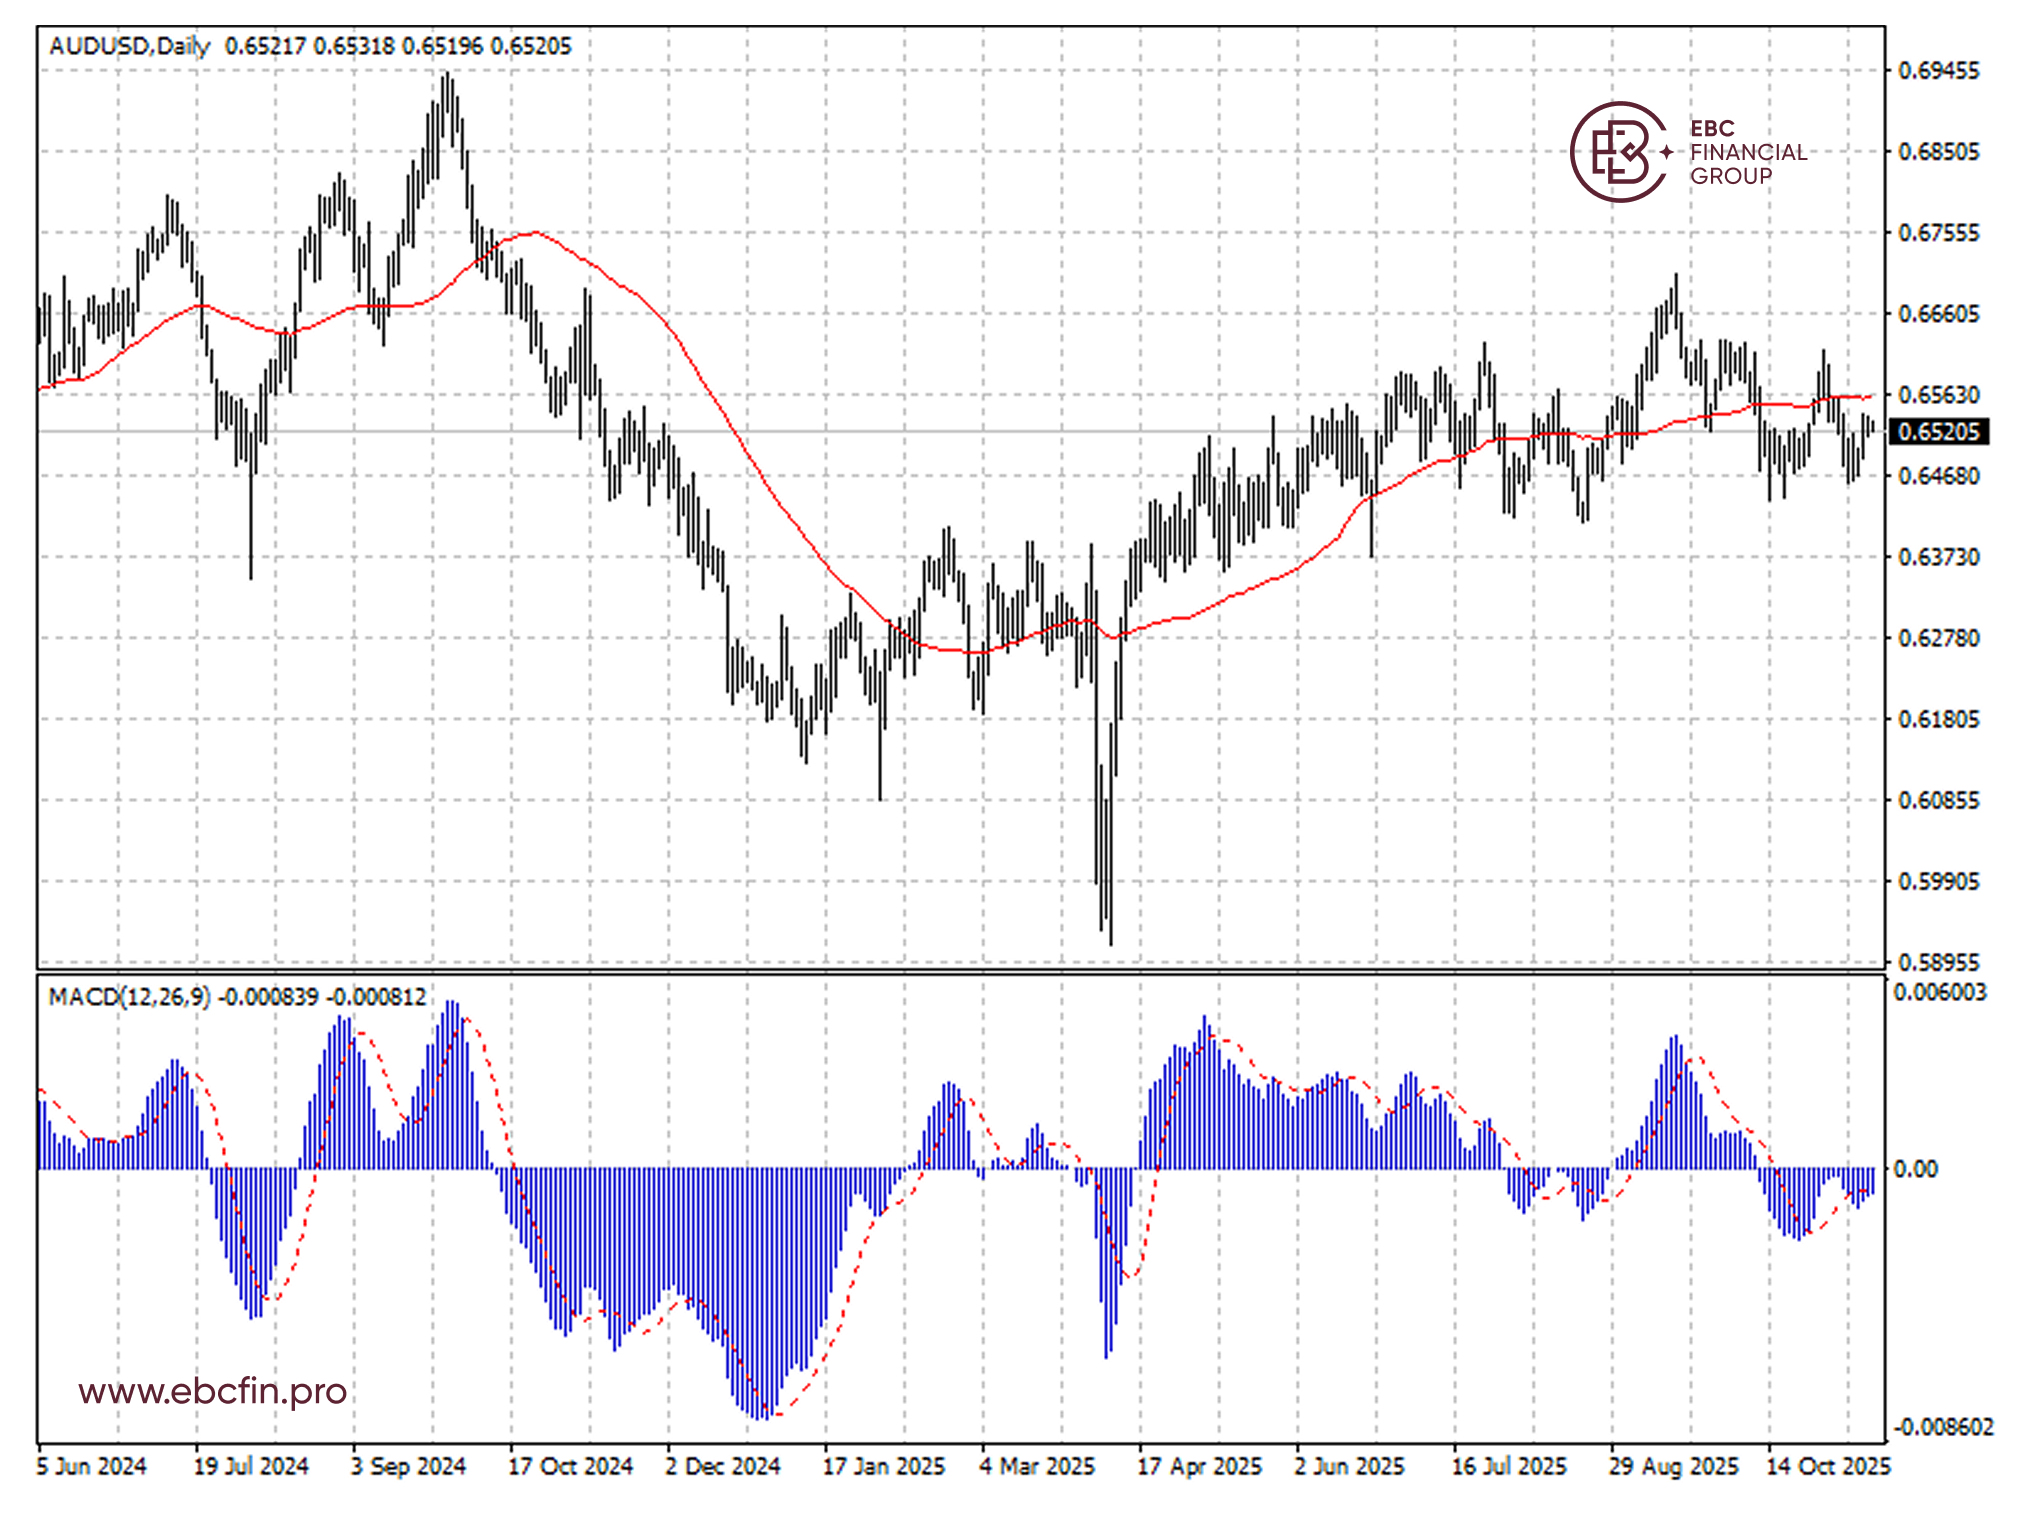
Task: Select the 17 Jan 2025 date label
Action: coord(883,1467)
